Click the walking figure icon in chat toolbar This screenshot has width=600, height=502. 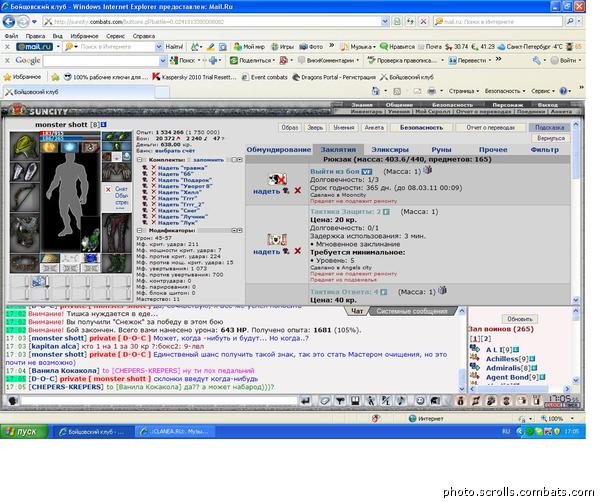point(370,401)
